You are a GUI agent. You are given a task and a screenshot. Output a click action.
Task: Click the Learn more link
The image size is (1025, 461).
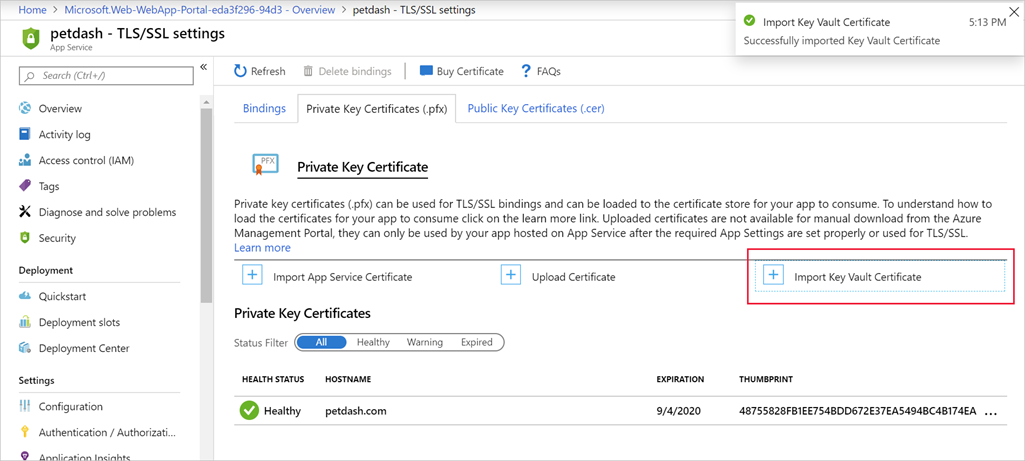coord(262,248)
